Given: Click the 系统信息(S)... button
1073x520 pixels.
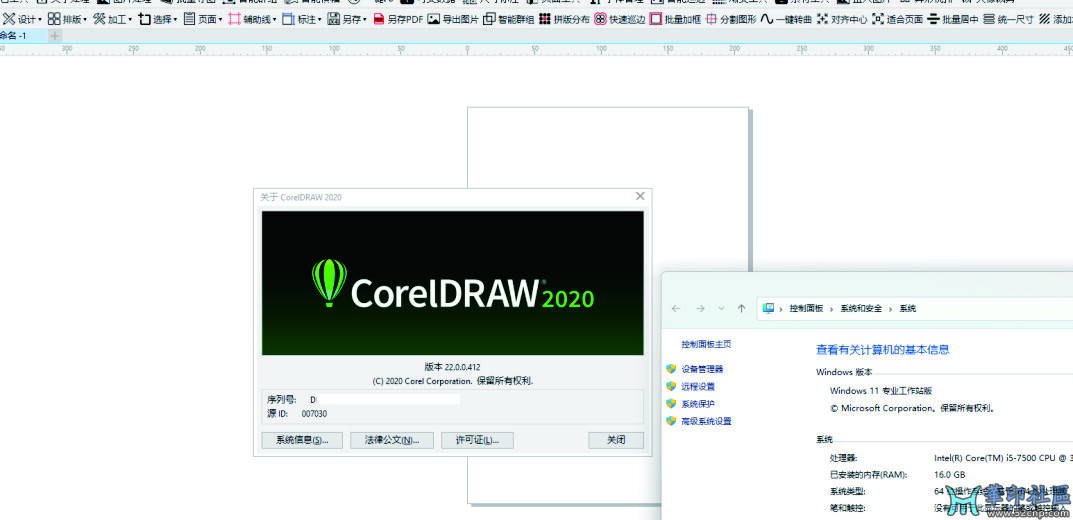Looking at the screenshot, I should pyautogui.click(x=302, y=440).
